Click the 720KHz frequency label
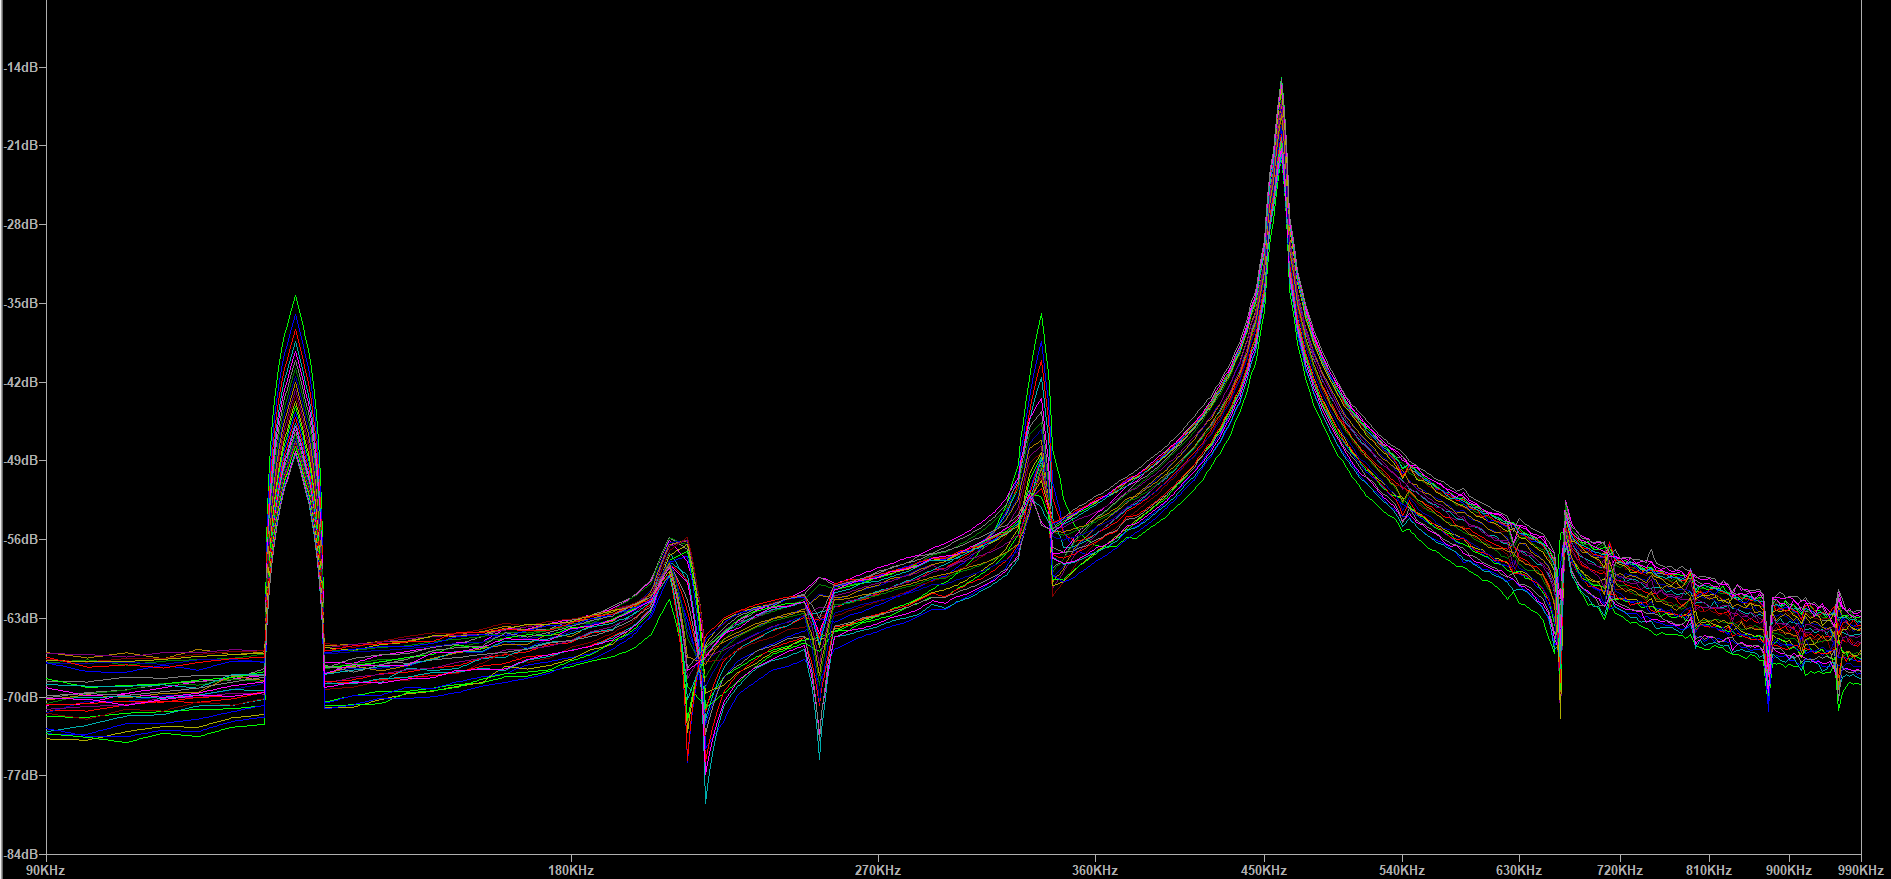Image resolution: width=1891 pixels, height=879 pixels. (x=1620, y=870)
